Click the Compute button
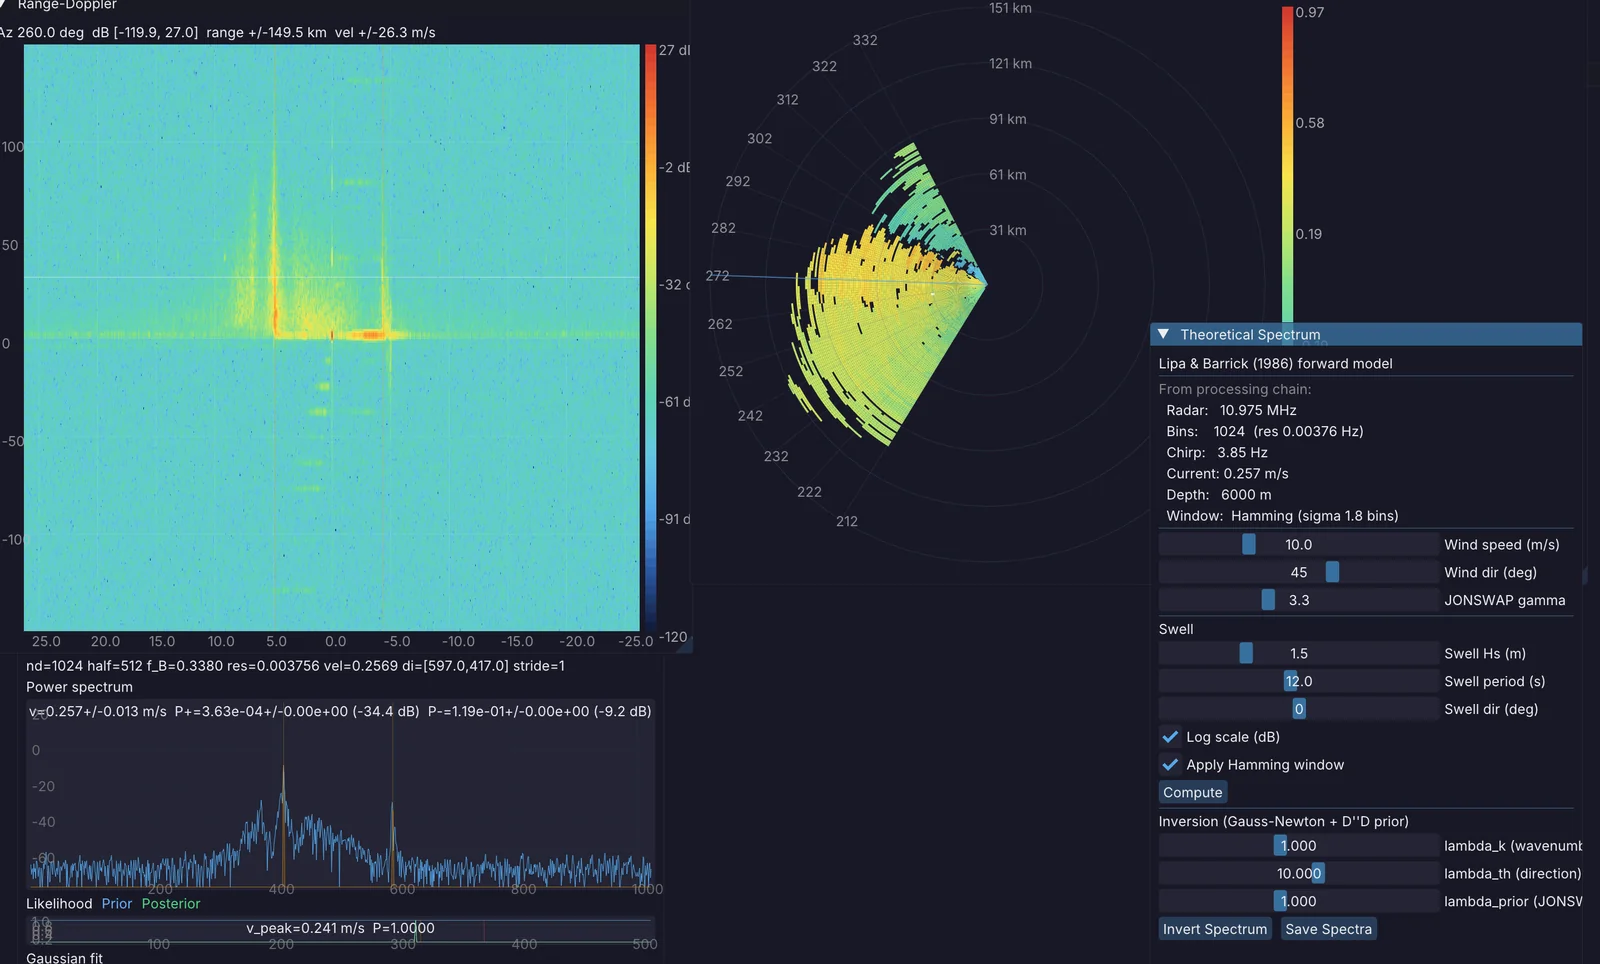The width and height of the screenshot is (1600, 964). pyautogui.click(x=1192, y=792)
